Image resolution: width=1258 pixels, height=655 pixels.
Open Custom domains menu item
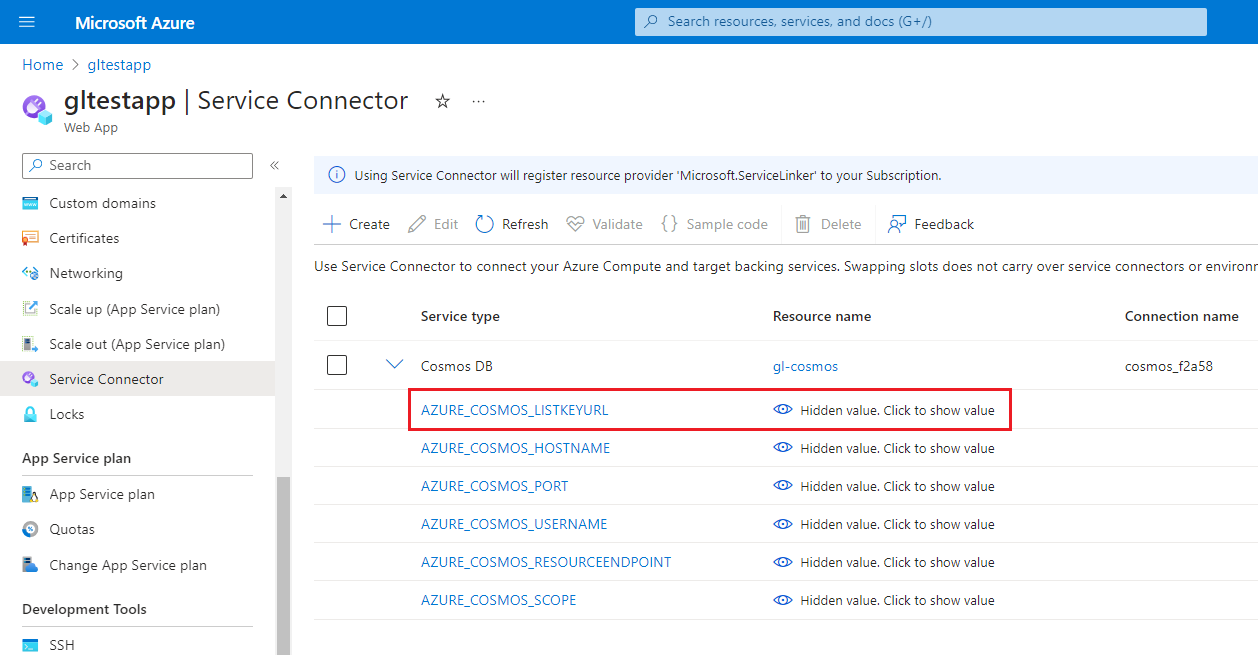coord(102,203)
